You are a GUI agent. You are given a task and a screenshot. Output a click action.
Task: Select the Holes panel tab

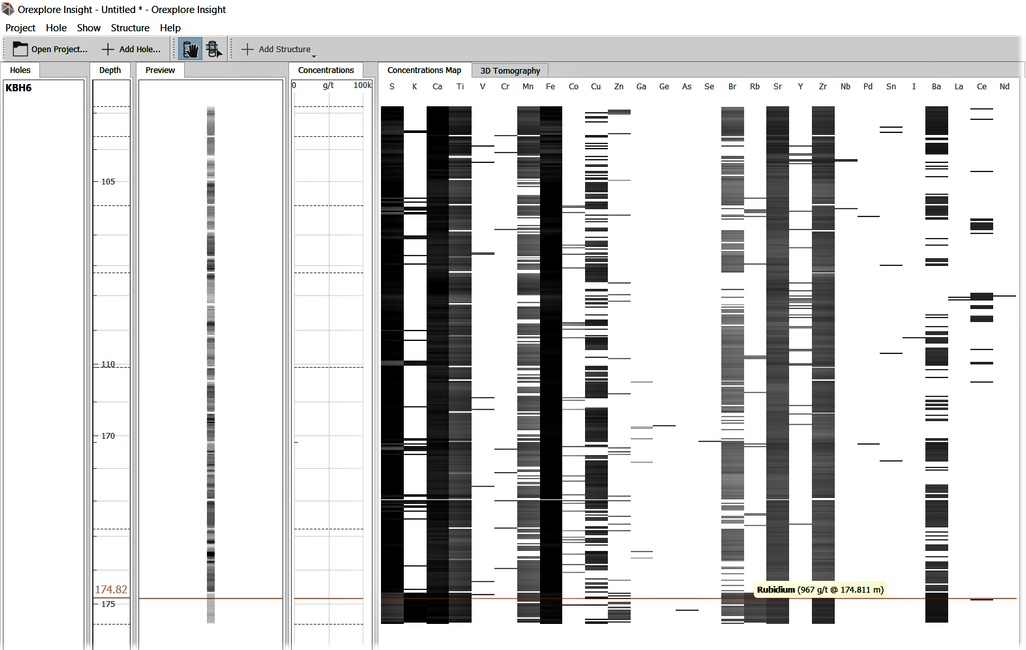click(x=20, y=70)
